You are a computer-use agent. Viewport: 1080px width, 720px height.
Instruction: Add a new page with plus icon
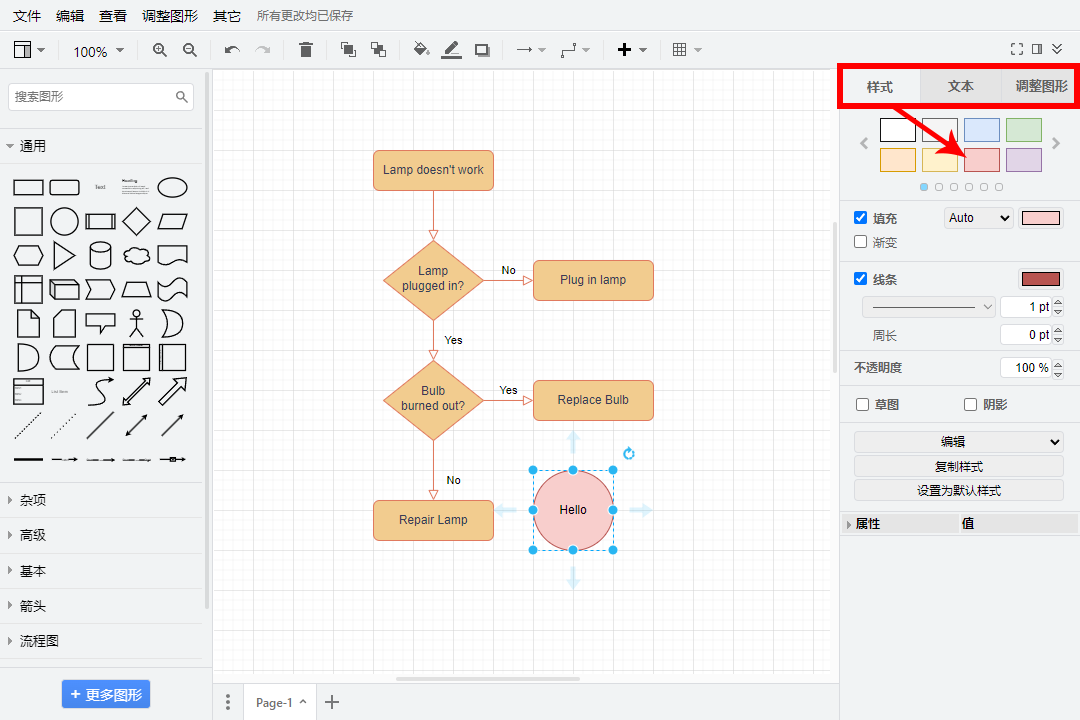coord(332,702)
